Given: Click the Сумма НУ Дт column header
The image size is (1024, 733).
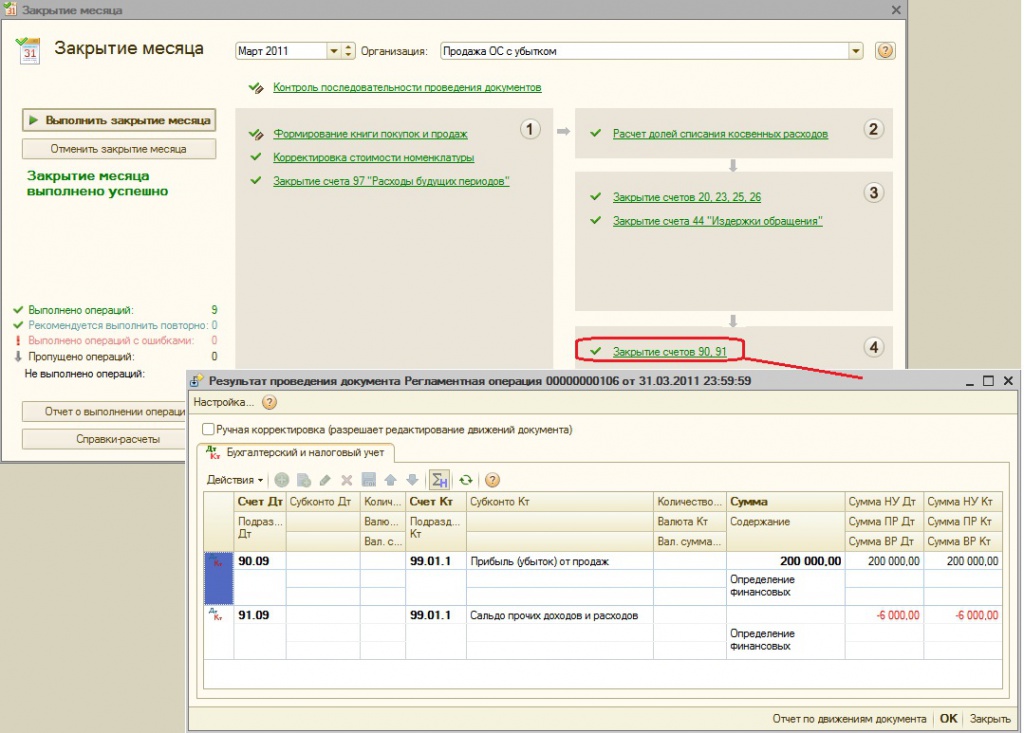Looking at the screenshot, I should click(884, 502).
